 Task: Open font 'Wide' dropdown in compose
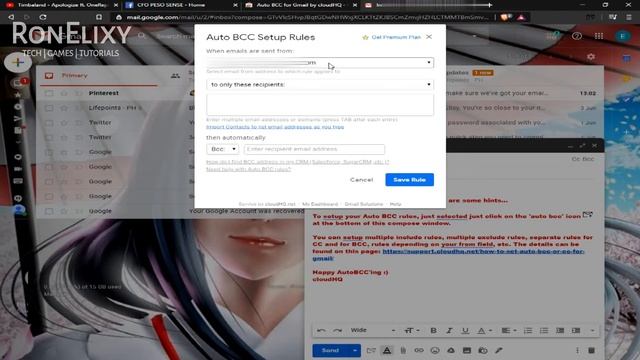pyautogui.click(x=373, y=330)
